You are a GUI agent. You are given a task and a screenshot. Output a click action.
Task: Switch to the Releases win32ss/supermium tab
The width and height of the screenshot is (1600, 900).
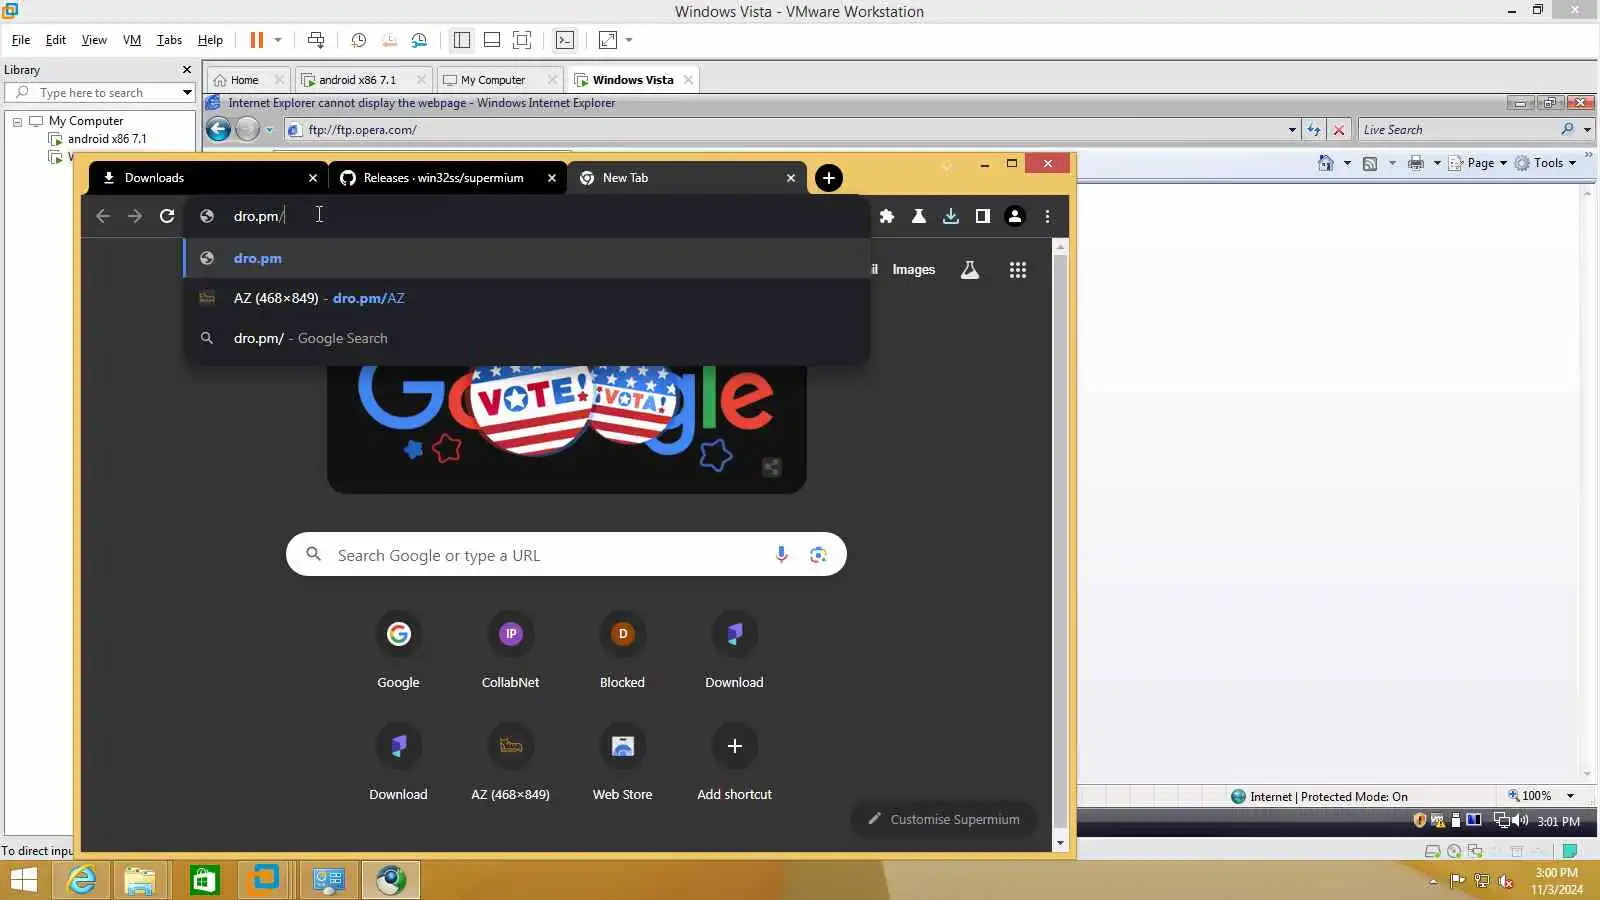coord(447,178)
